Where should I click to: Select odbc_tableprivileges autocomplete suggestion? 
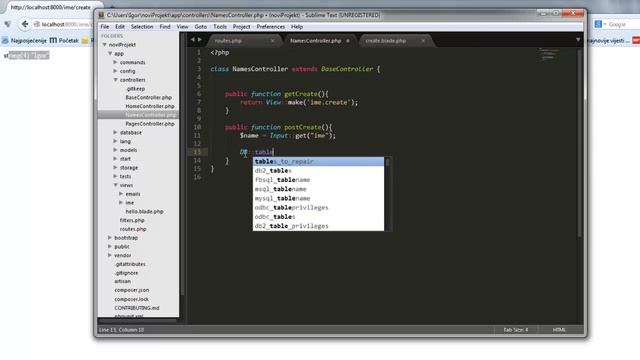tap(318, 207)
